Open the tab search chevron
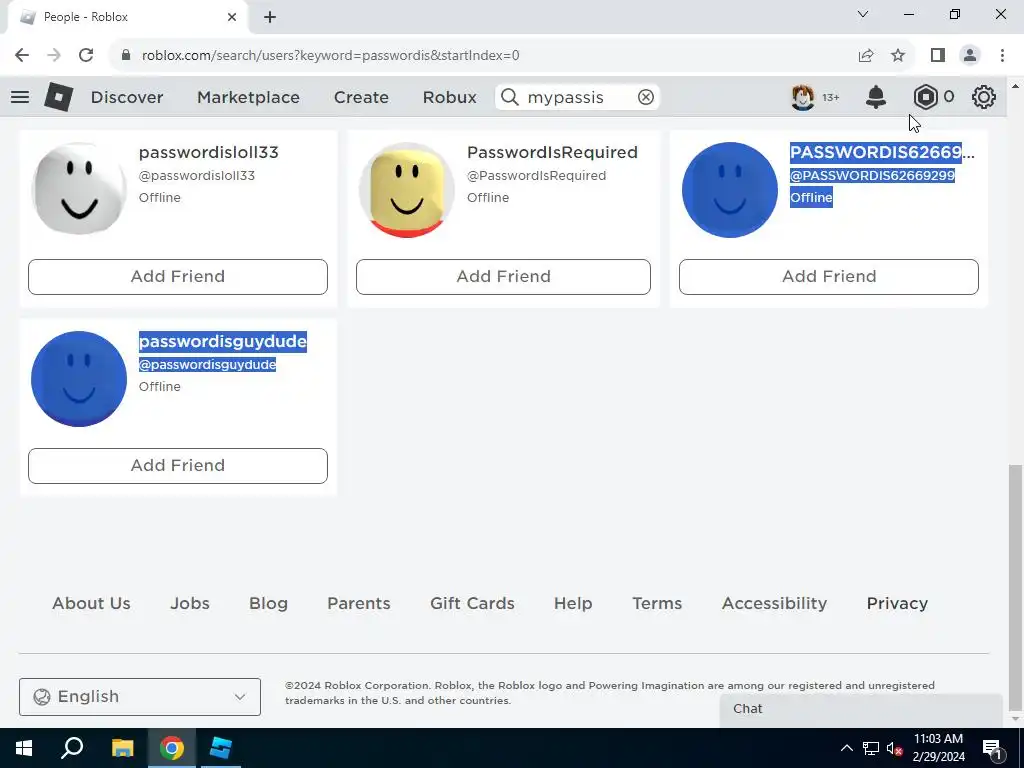1024x768 pixels. (863, 14)
